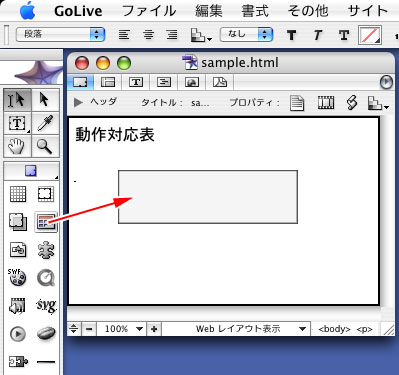Open the 段落 paragraph format dropdown
This screenshot has height=375, width=399.
pos(61,34)
